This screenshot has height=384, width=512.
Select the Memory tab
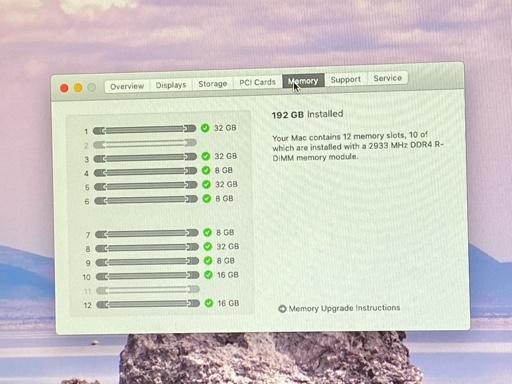pyautogui.click(x=303, y=81)
